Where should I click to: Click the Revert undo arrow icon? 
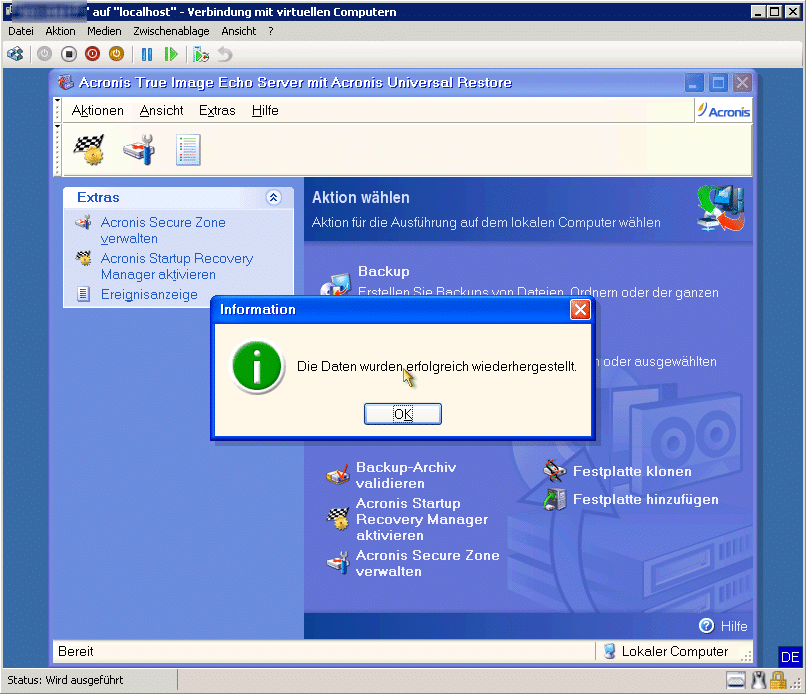[225, 54]
